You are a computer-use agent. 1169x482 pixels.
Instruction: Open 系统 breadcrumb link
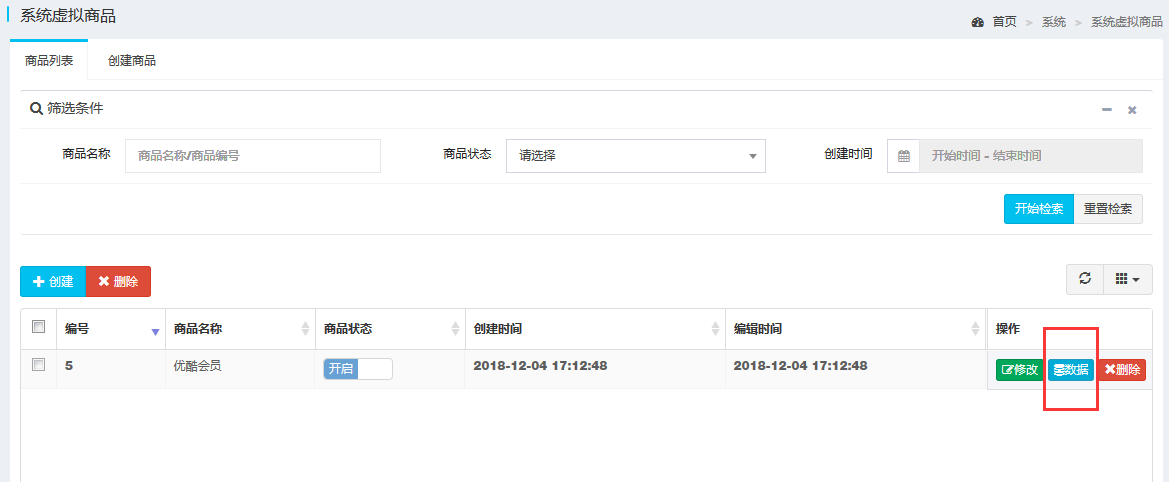click(1053, 22)
